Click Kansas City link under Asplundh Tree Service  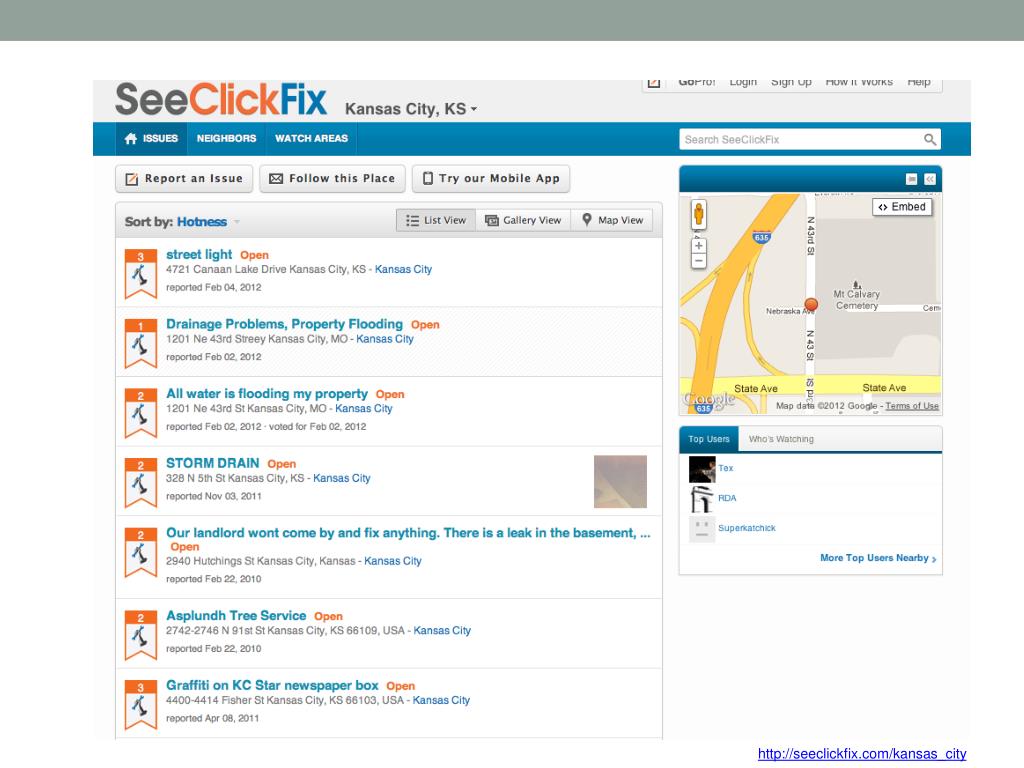pos(442,630)
